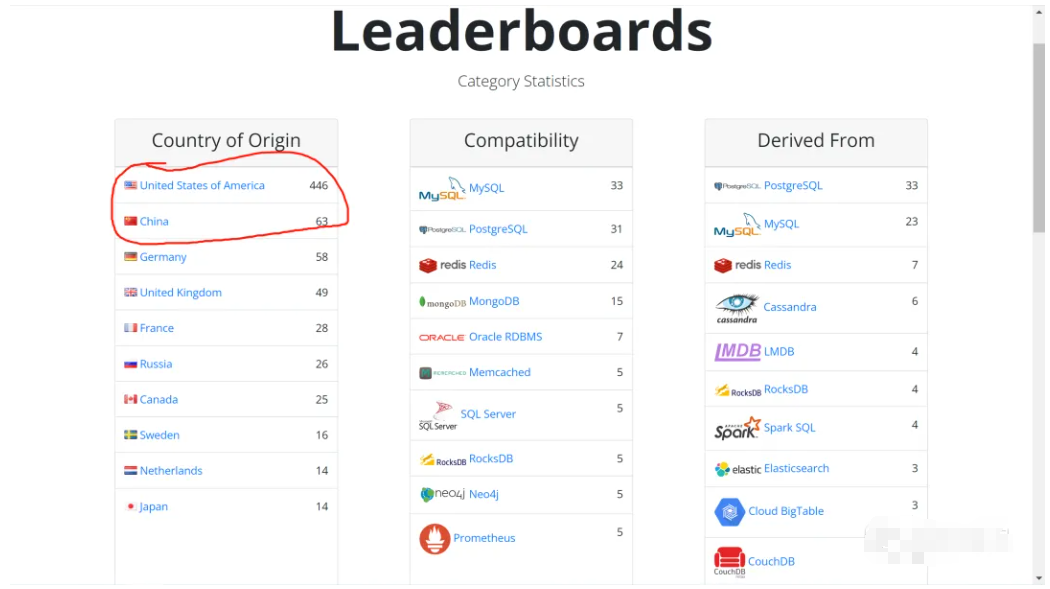Click the PostgreSQL logo under Derived From

pos(737,186)
